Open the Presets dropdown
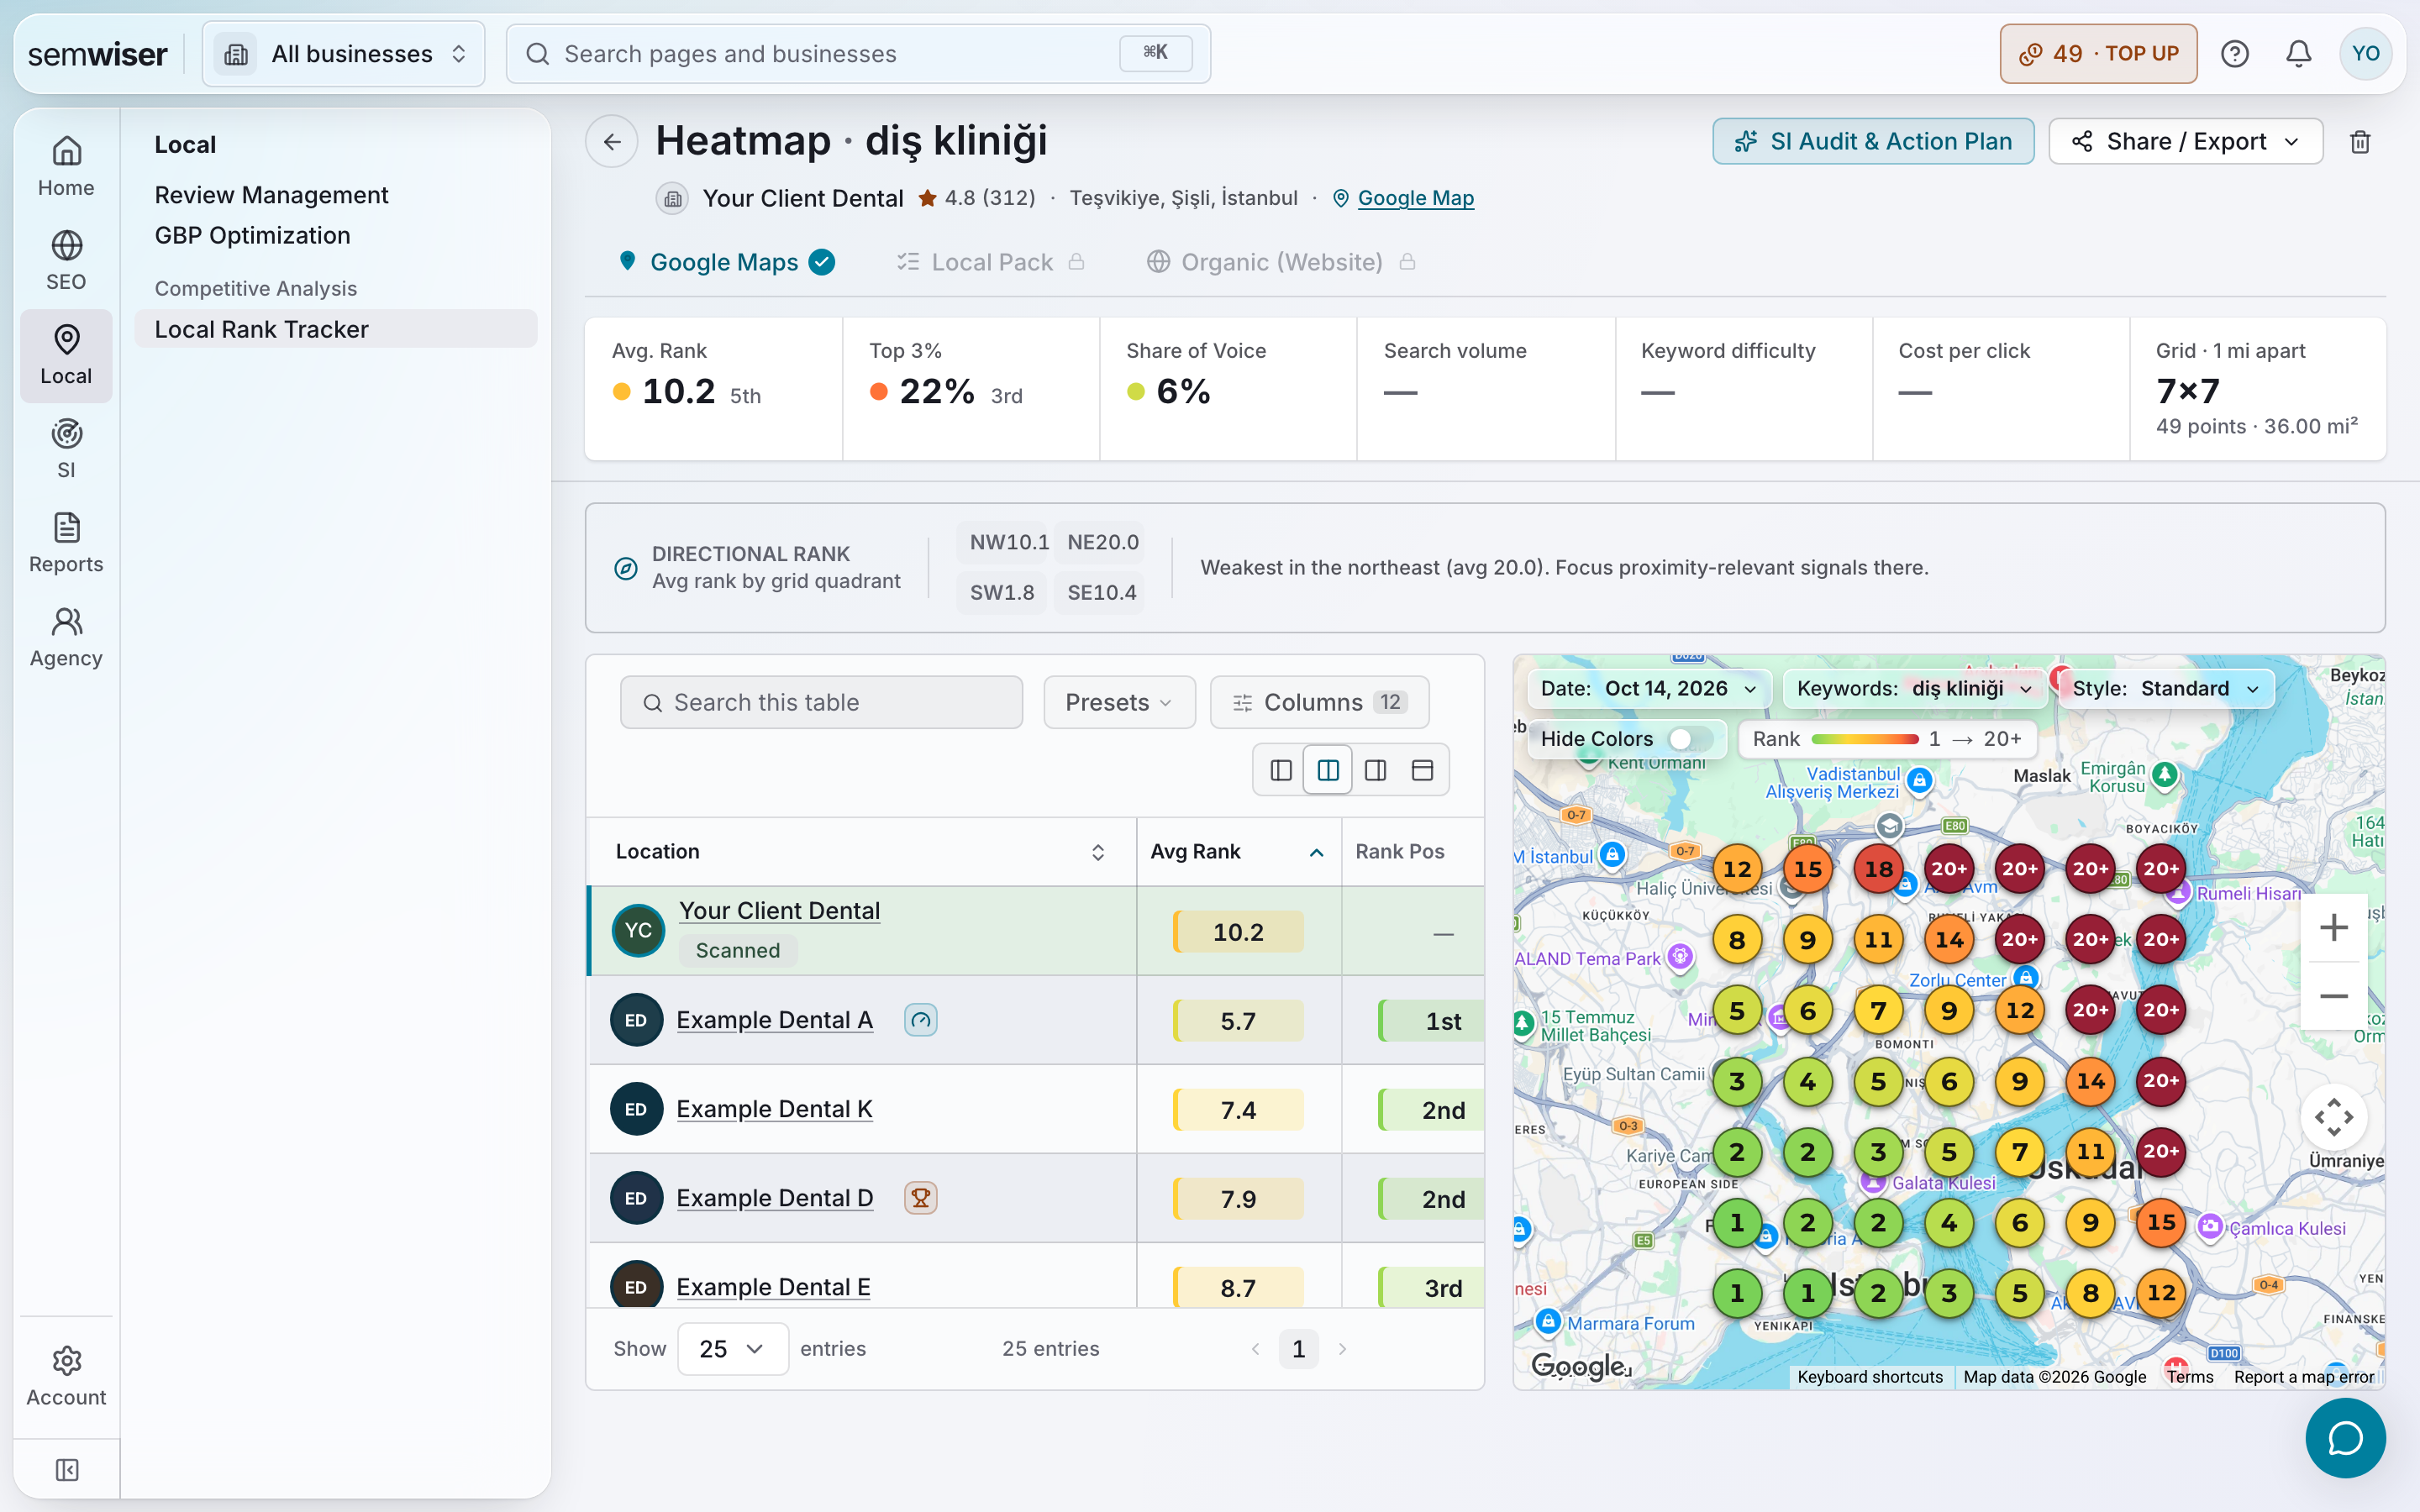 click(1119, 703)
